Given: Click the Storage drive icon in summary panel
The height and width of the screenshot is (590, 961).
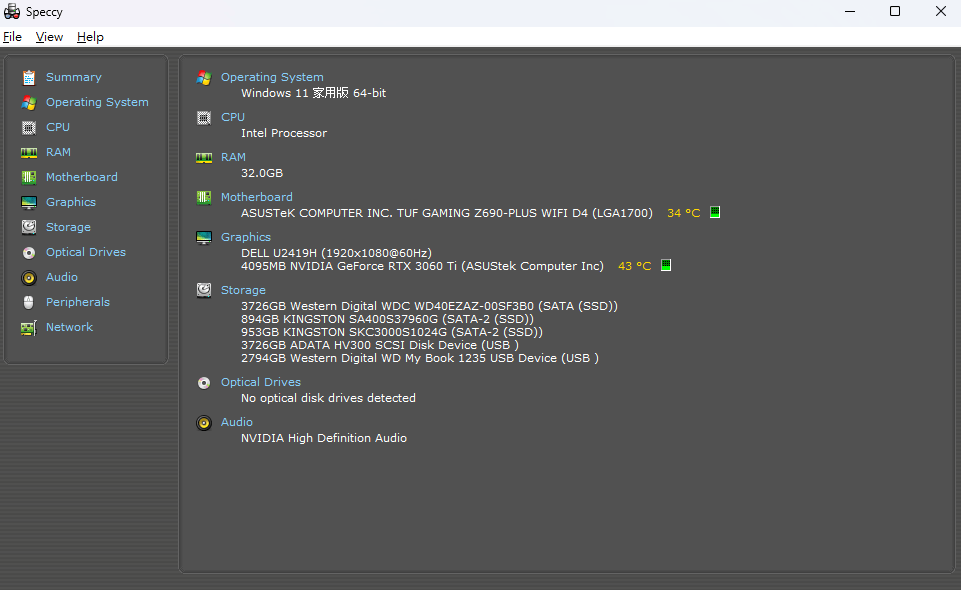Looking at the screenshot, I should [204, 290].
